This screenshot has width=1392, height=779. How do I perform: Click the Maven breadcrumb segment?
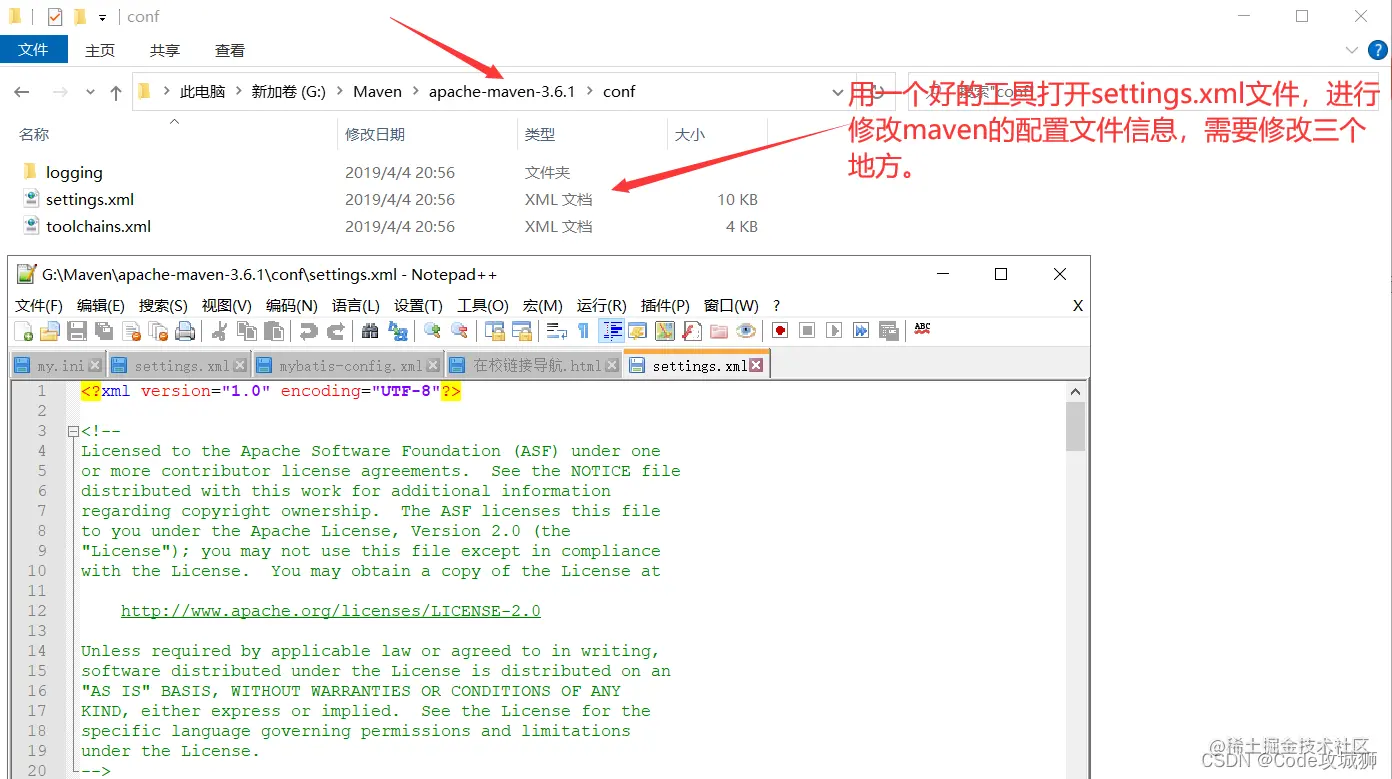377,92
